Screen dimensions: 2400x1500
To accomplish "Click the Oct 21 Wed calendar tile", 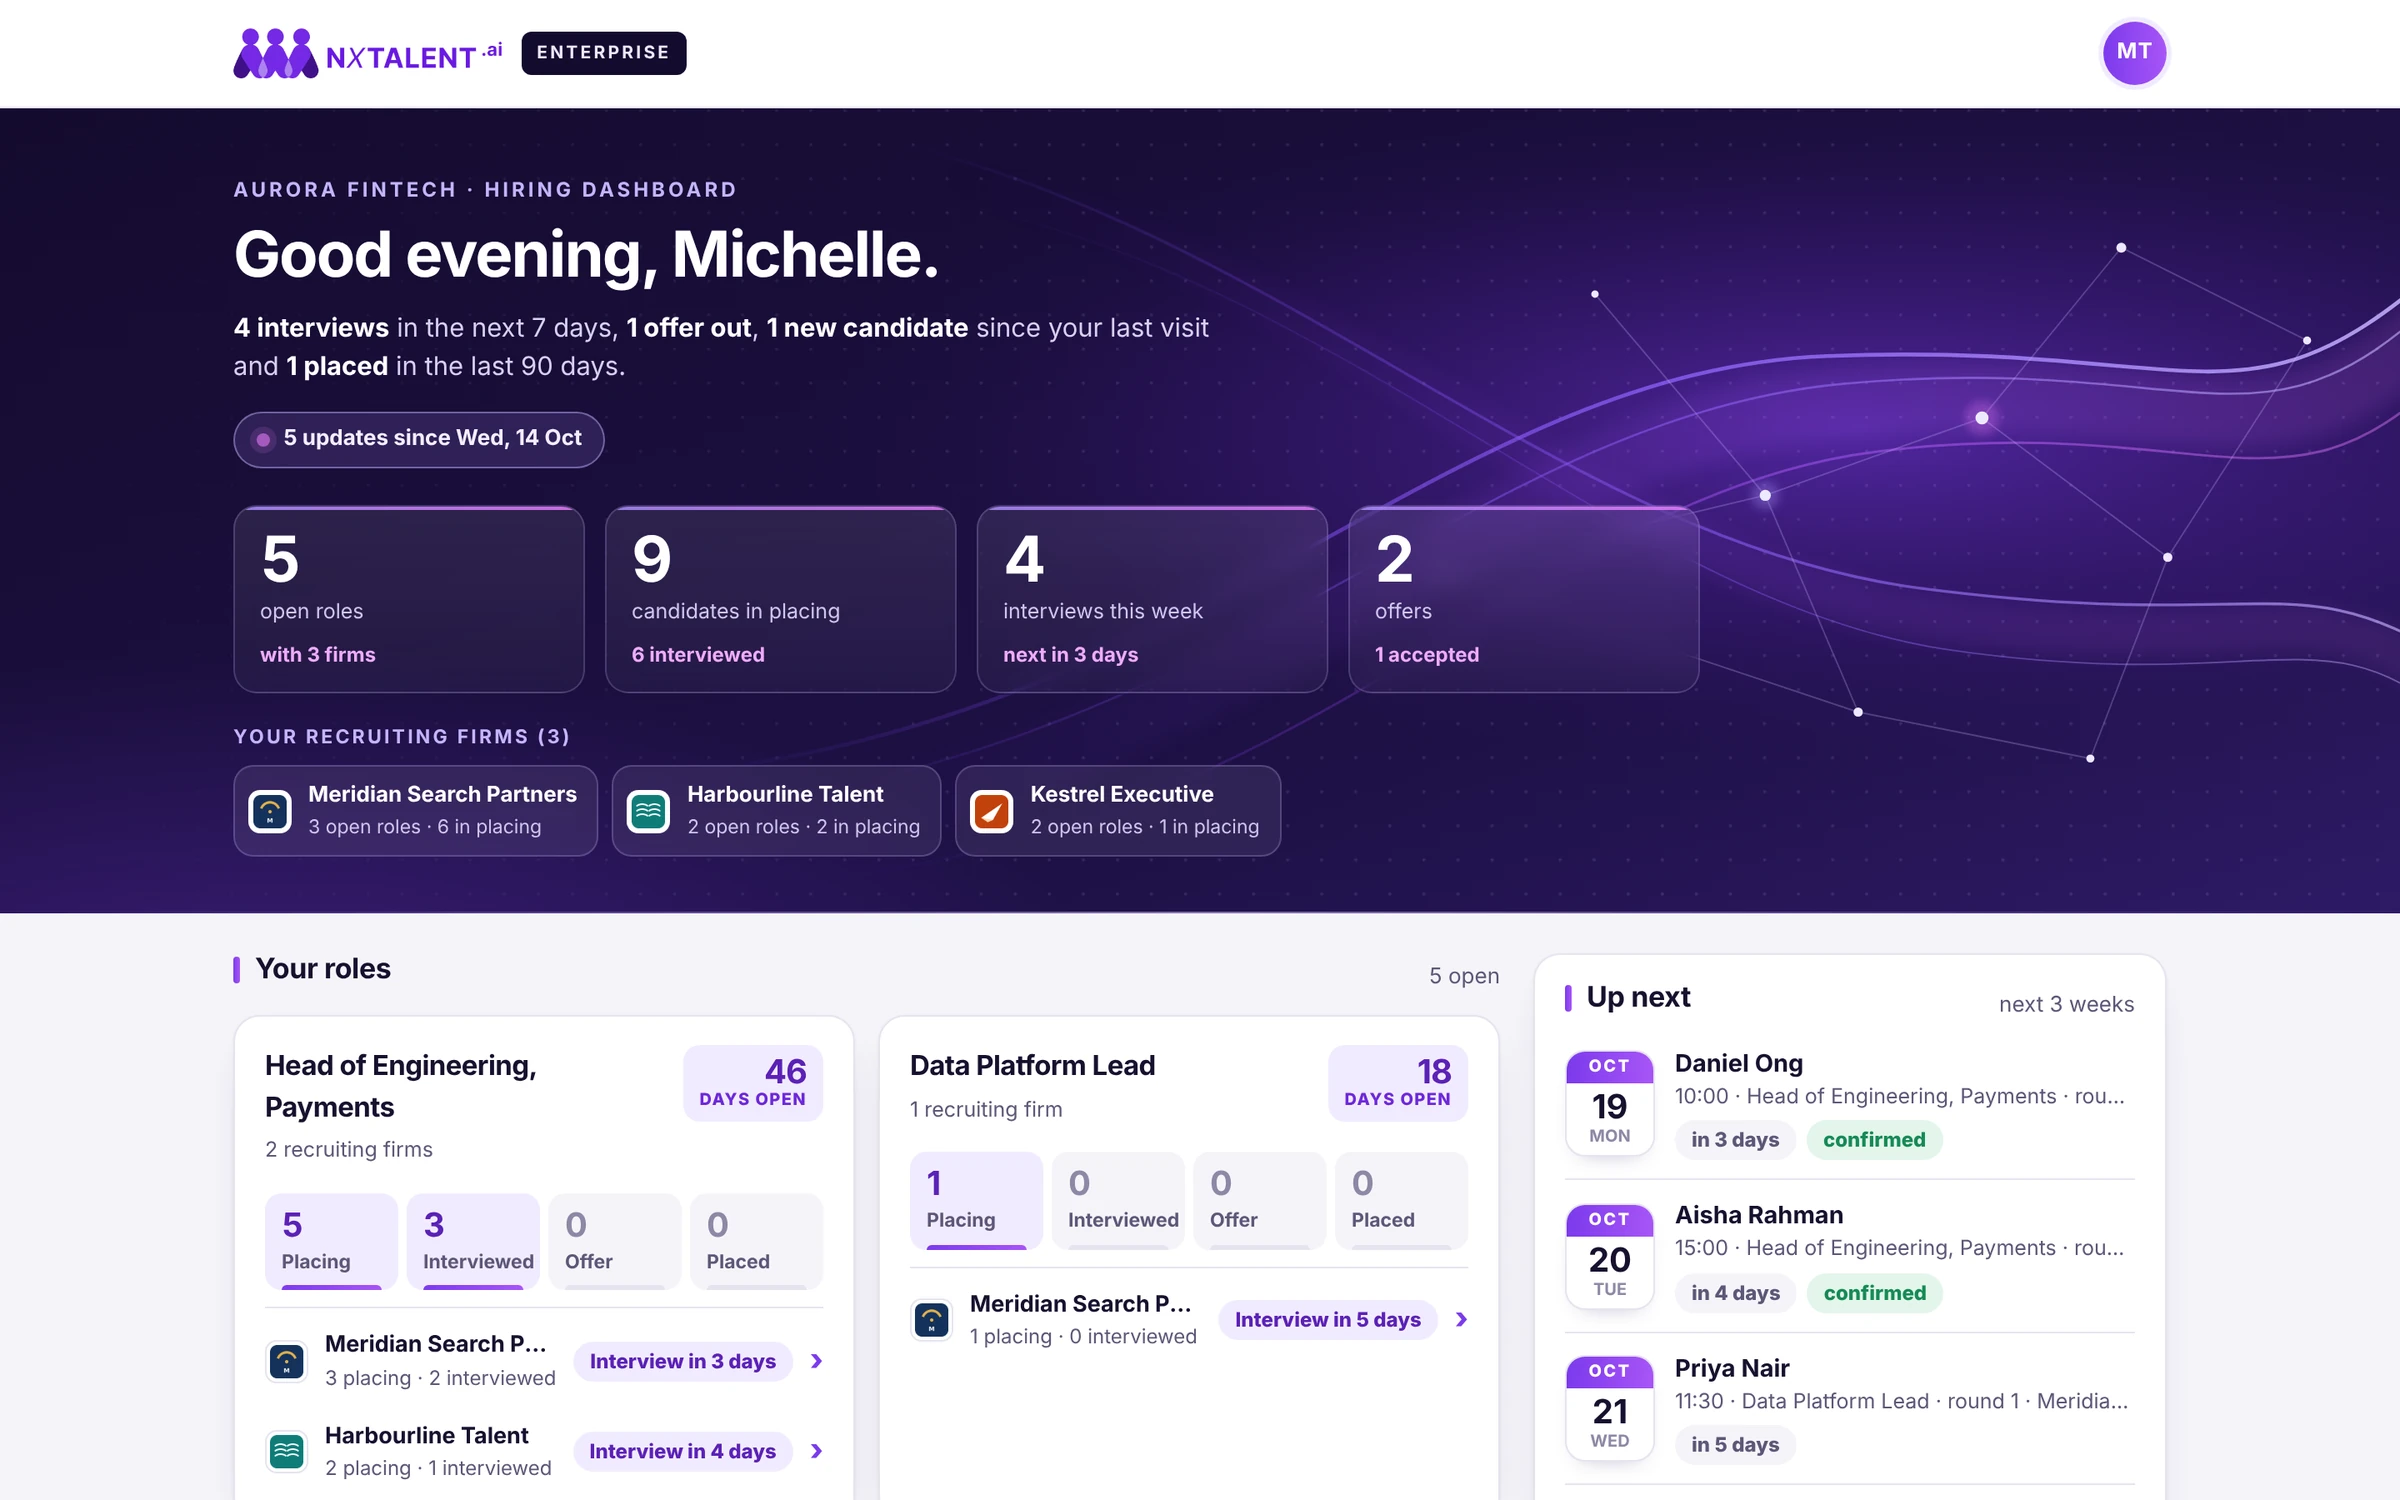I will (1609, 1408).
